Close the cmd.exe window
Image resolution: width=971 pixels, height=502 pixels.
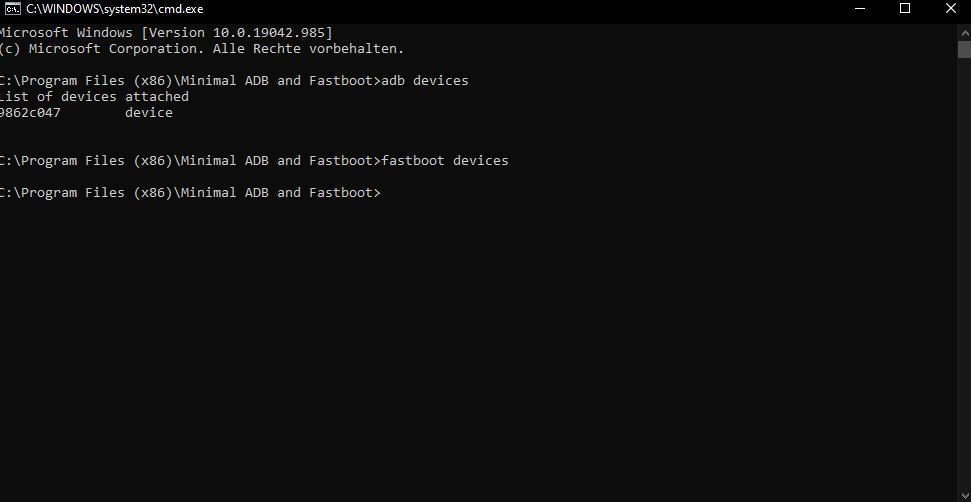click(x=951, y=9)
